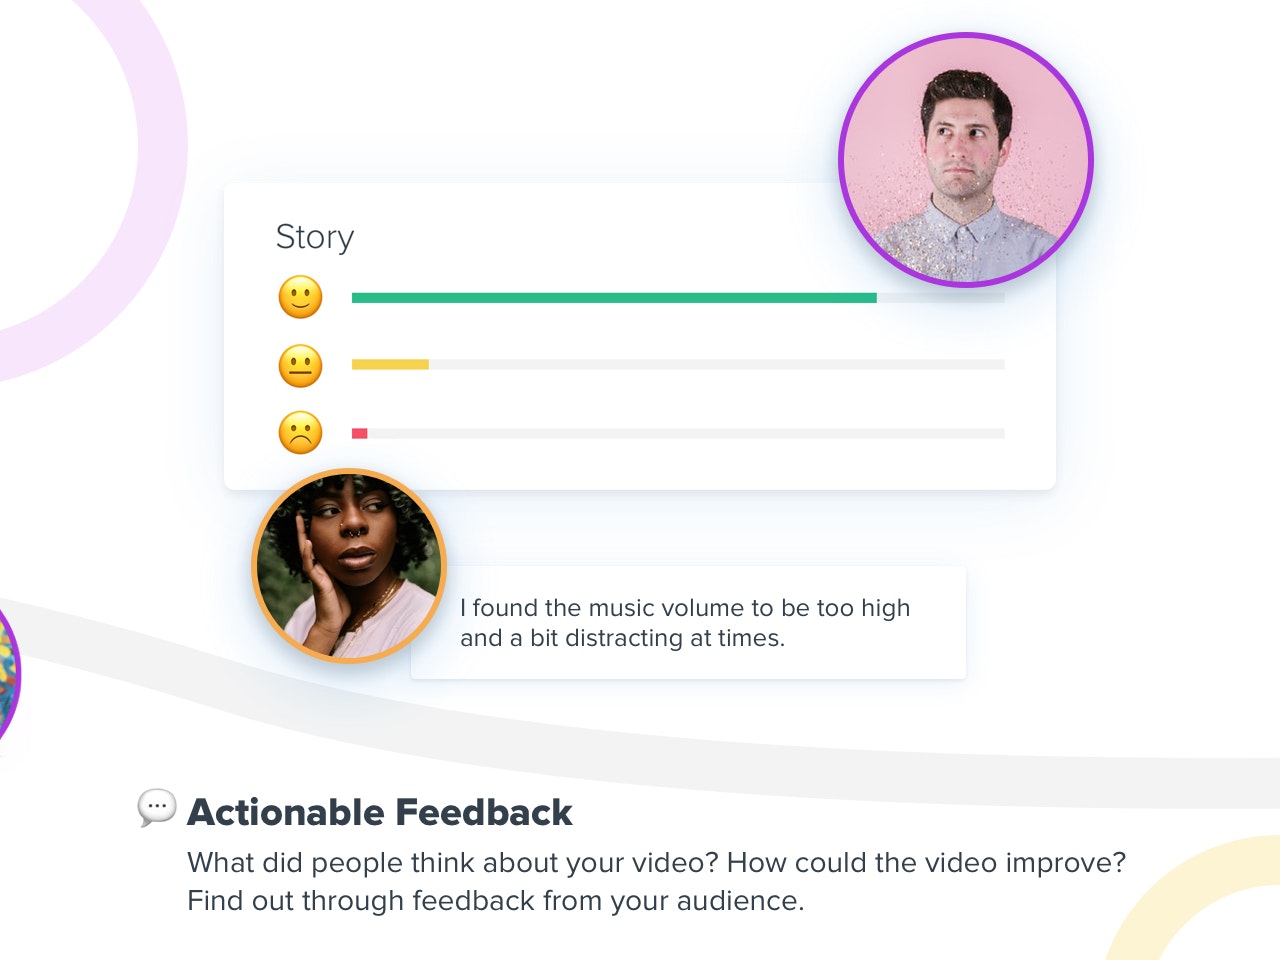Select the red negative rating bar
The height and width of the screenshot is (960, 1280).
tap(360, 433)
